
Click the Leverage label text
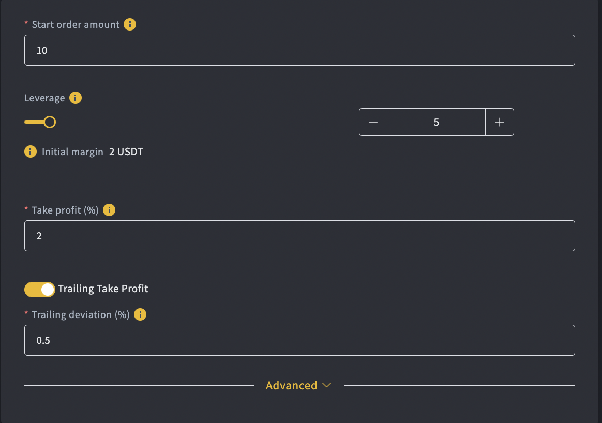(45, 98)
